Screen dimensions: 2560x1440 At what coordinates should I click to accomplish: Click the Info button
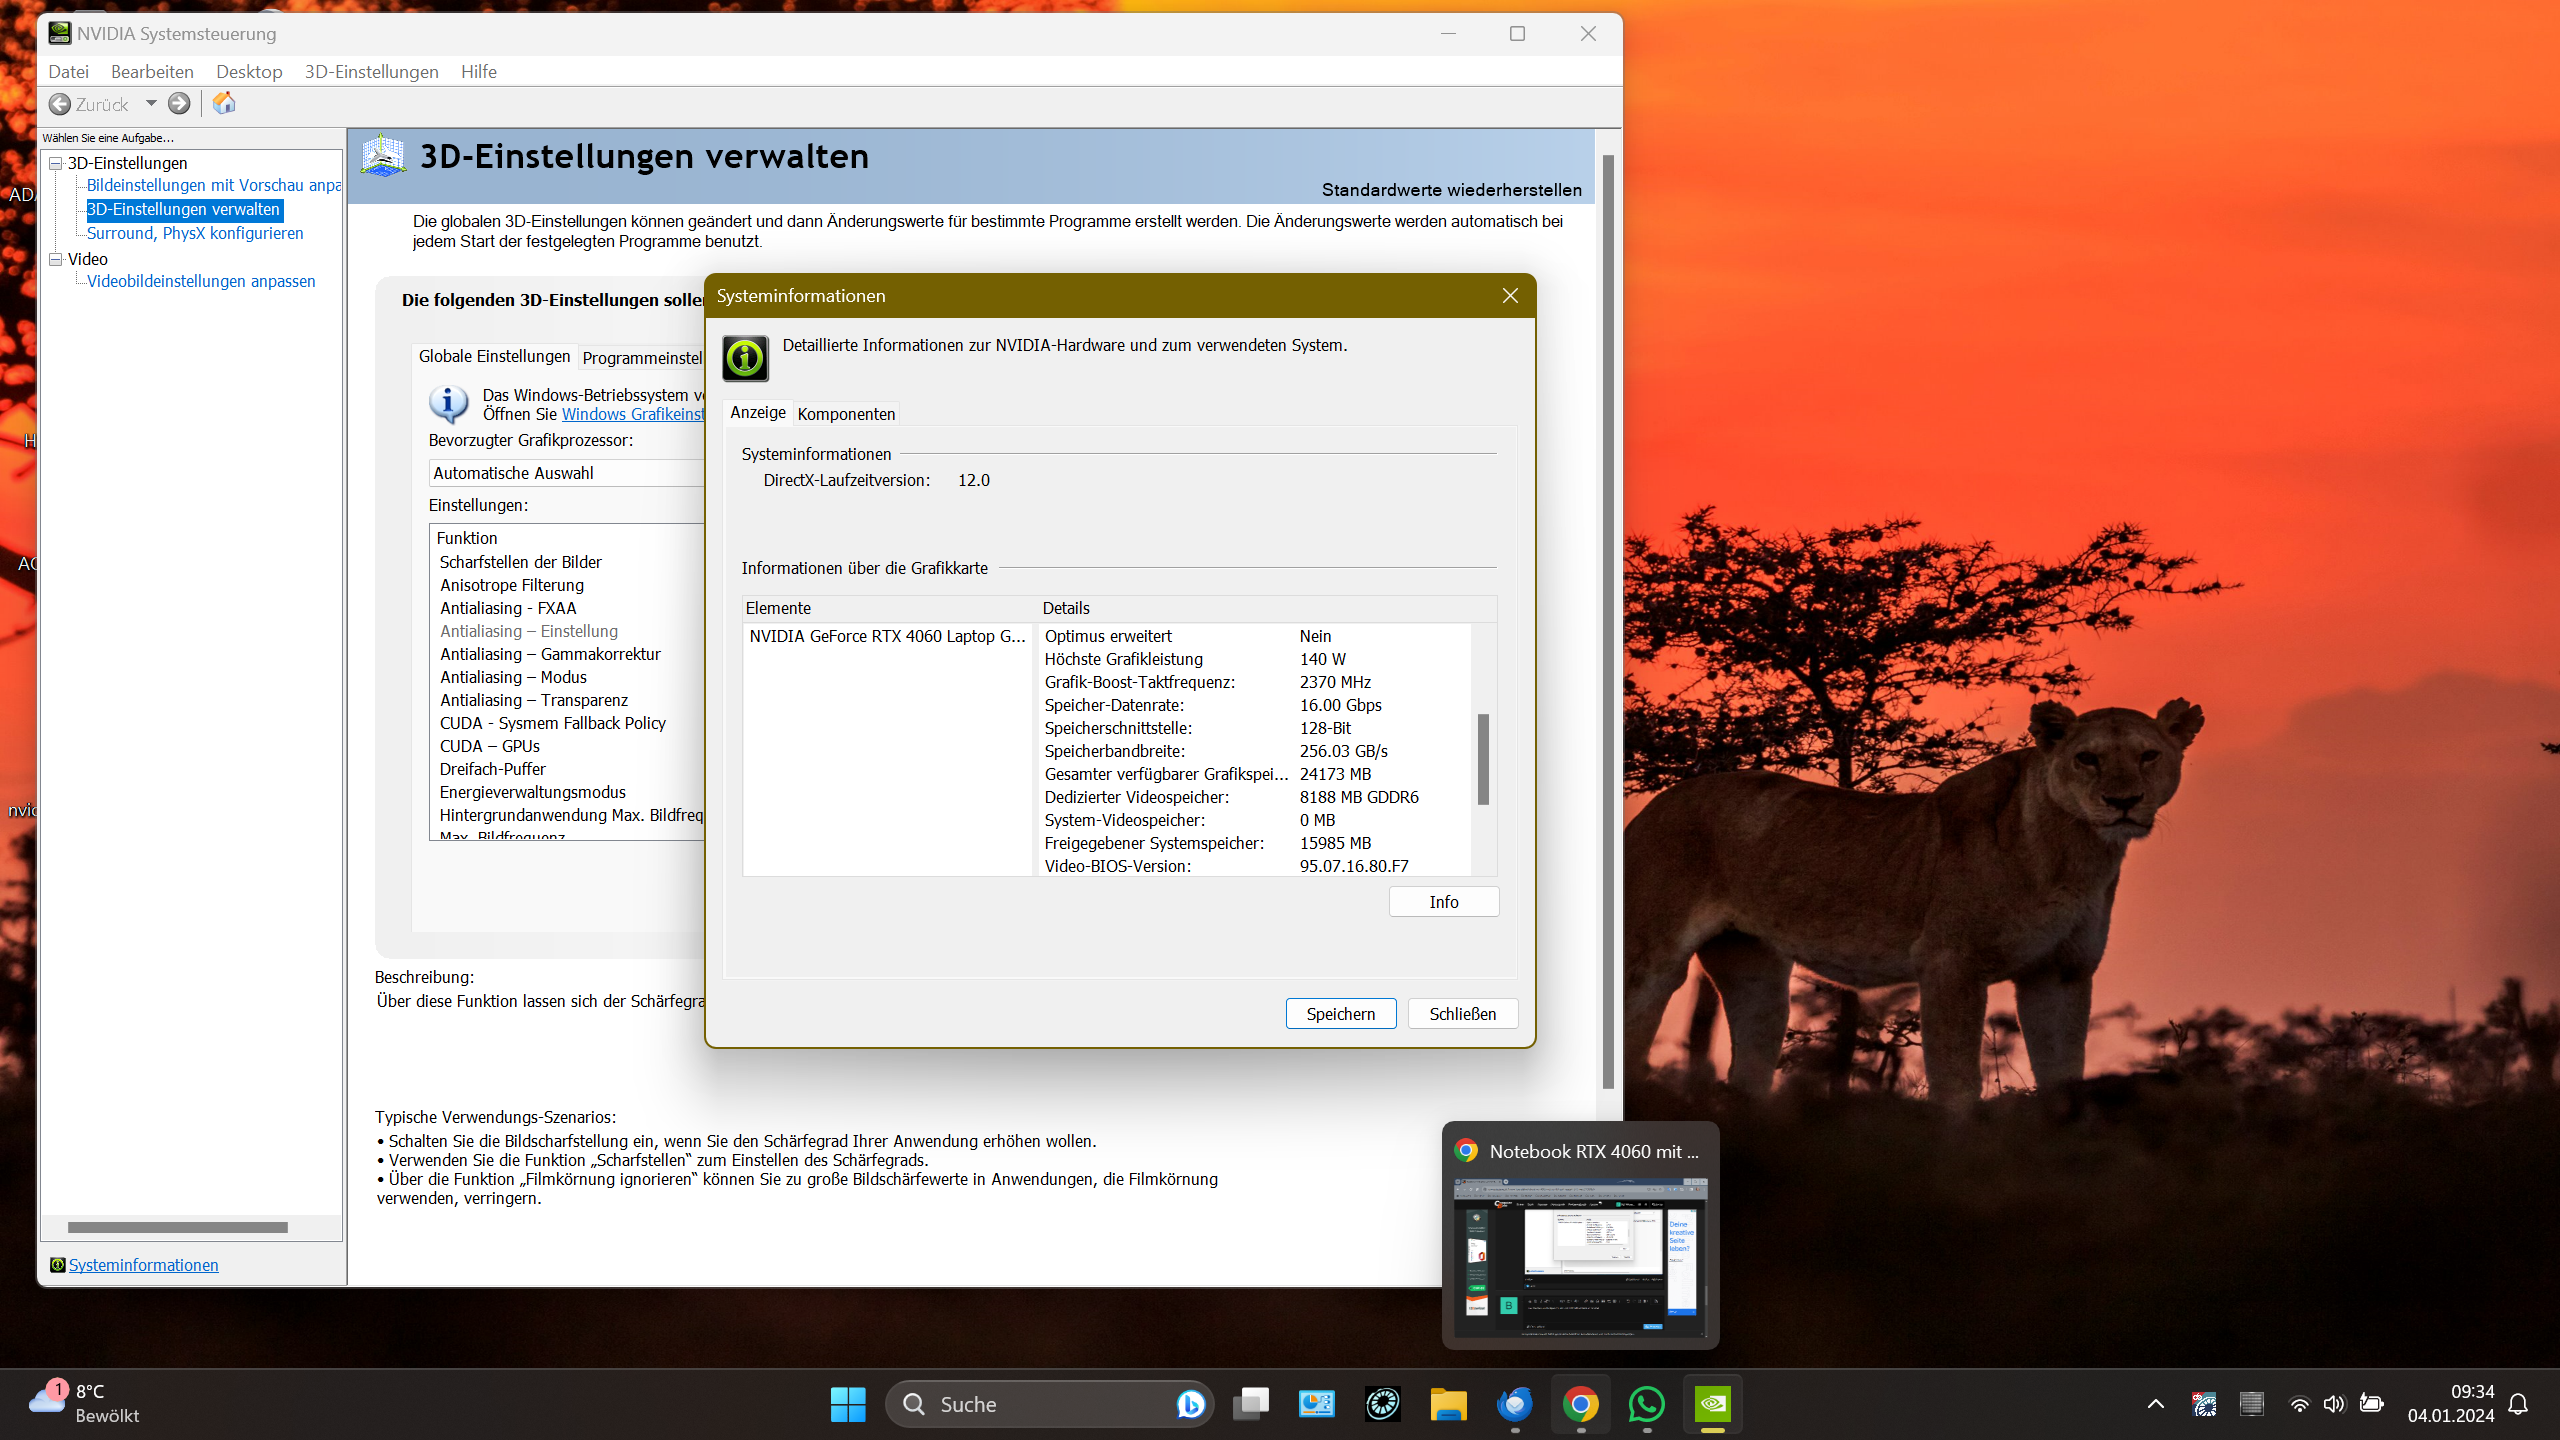1444,902
